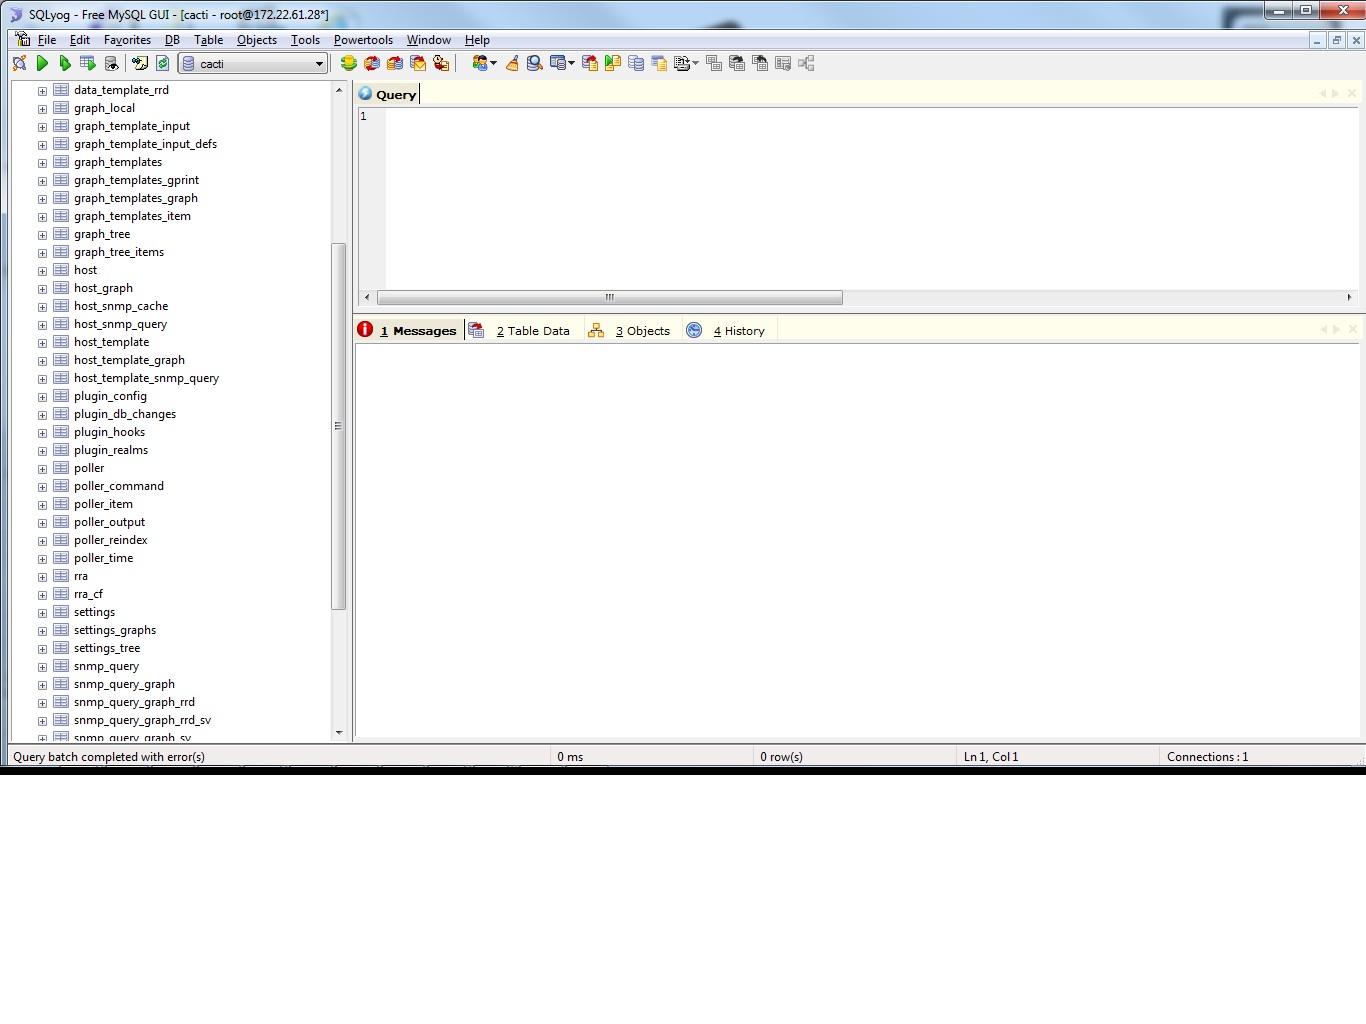This screenshot has height=1024, width=1366.
Task: Click the poller_time table icon
Action: [61, 558]
